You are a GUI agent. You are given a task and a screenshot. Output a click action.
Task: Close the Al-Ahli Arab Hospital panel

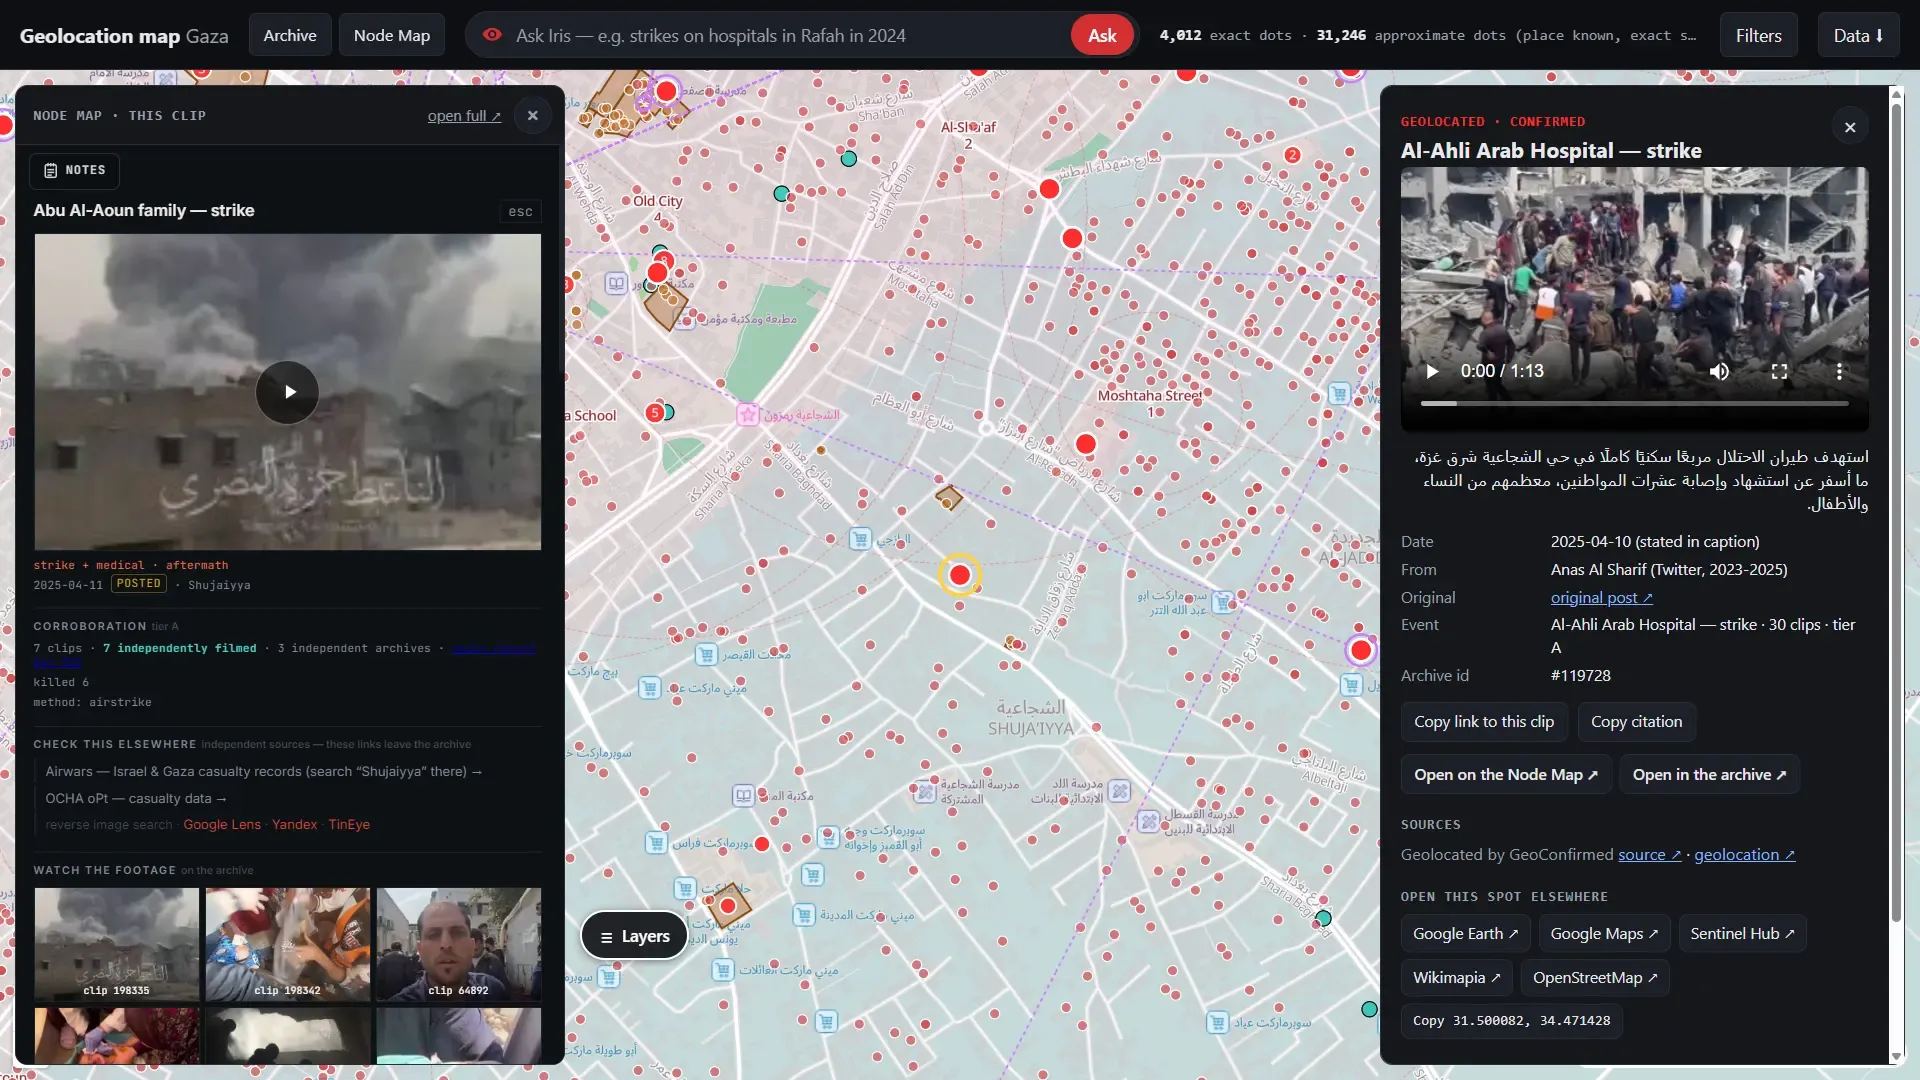tap(1850, 127)
